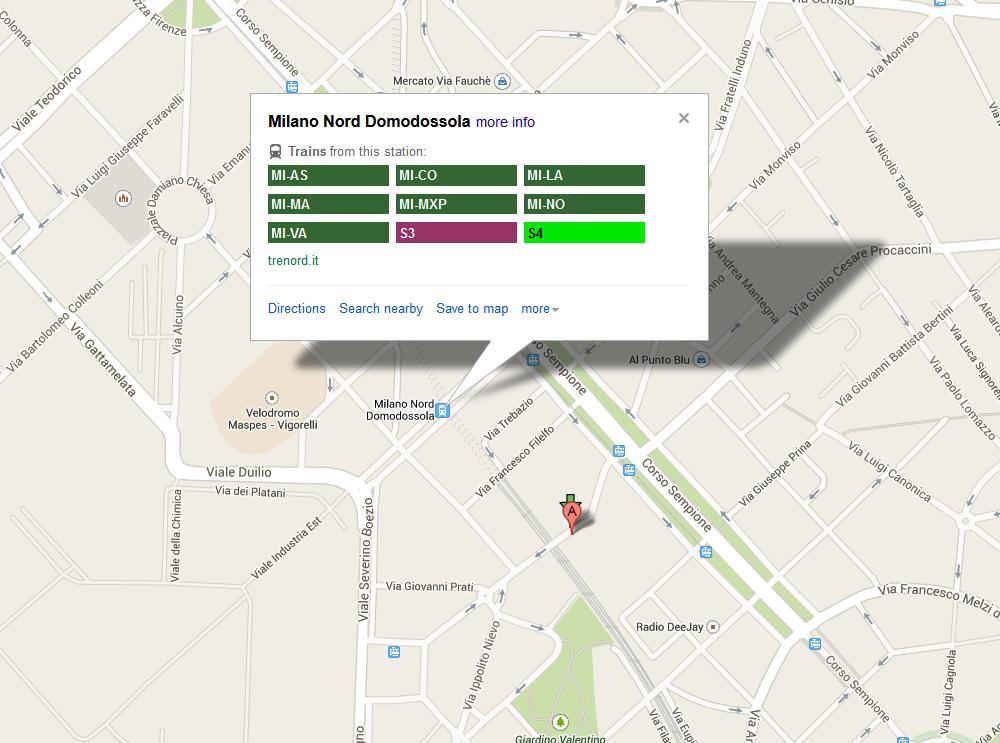Click the 'Via Giovanni Prati' street label
Screen dimensions: 1000x743
(x=429, y=586)
